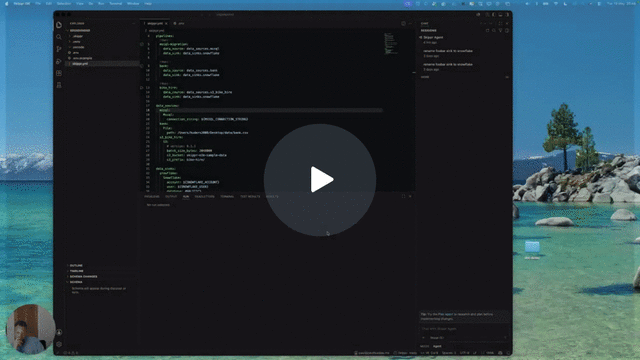Viewport: 640px width, 360px height.
Task: Click the notifications bell in the status bar
Action: point(508,353)
